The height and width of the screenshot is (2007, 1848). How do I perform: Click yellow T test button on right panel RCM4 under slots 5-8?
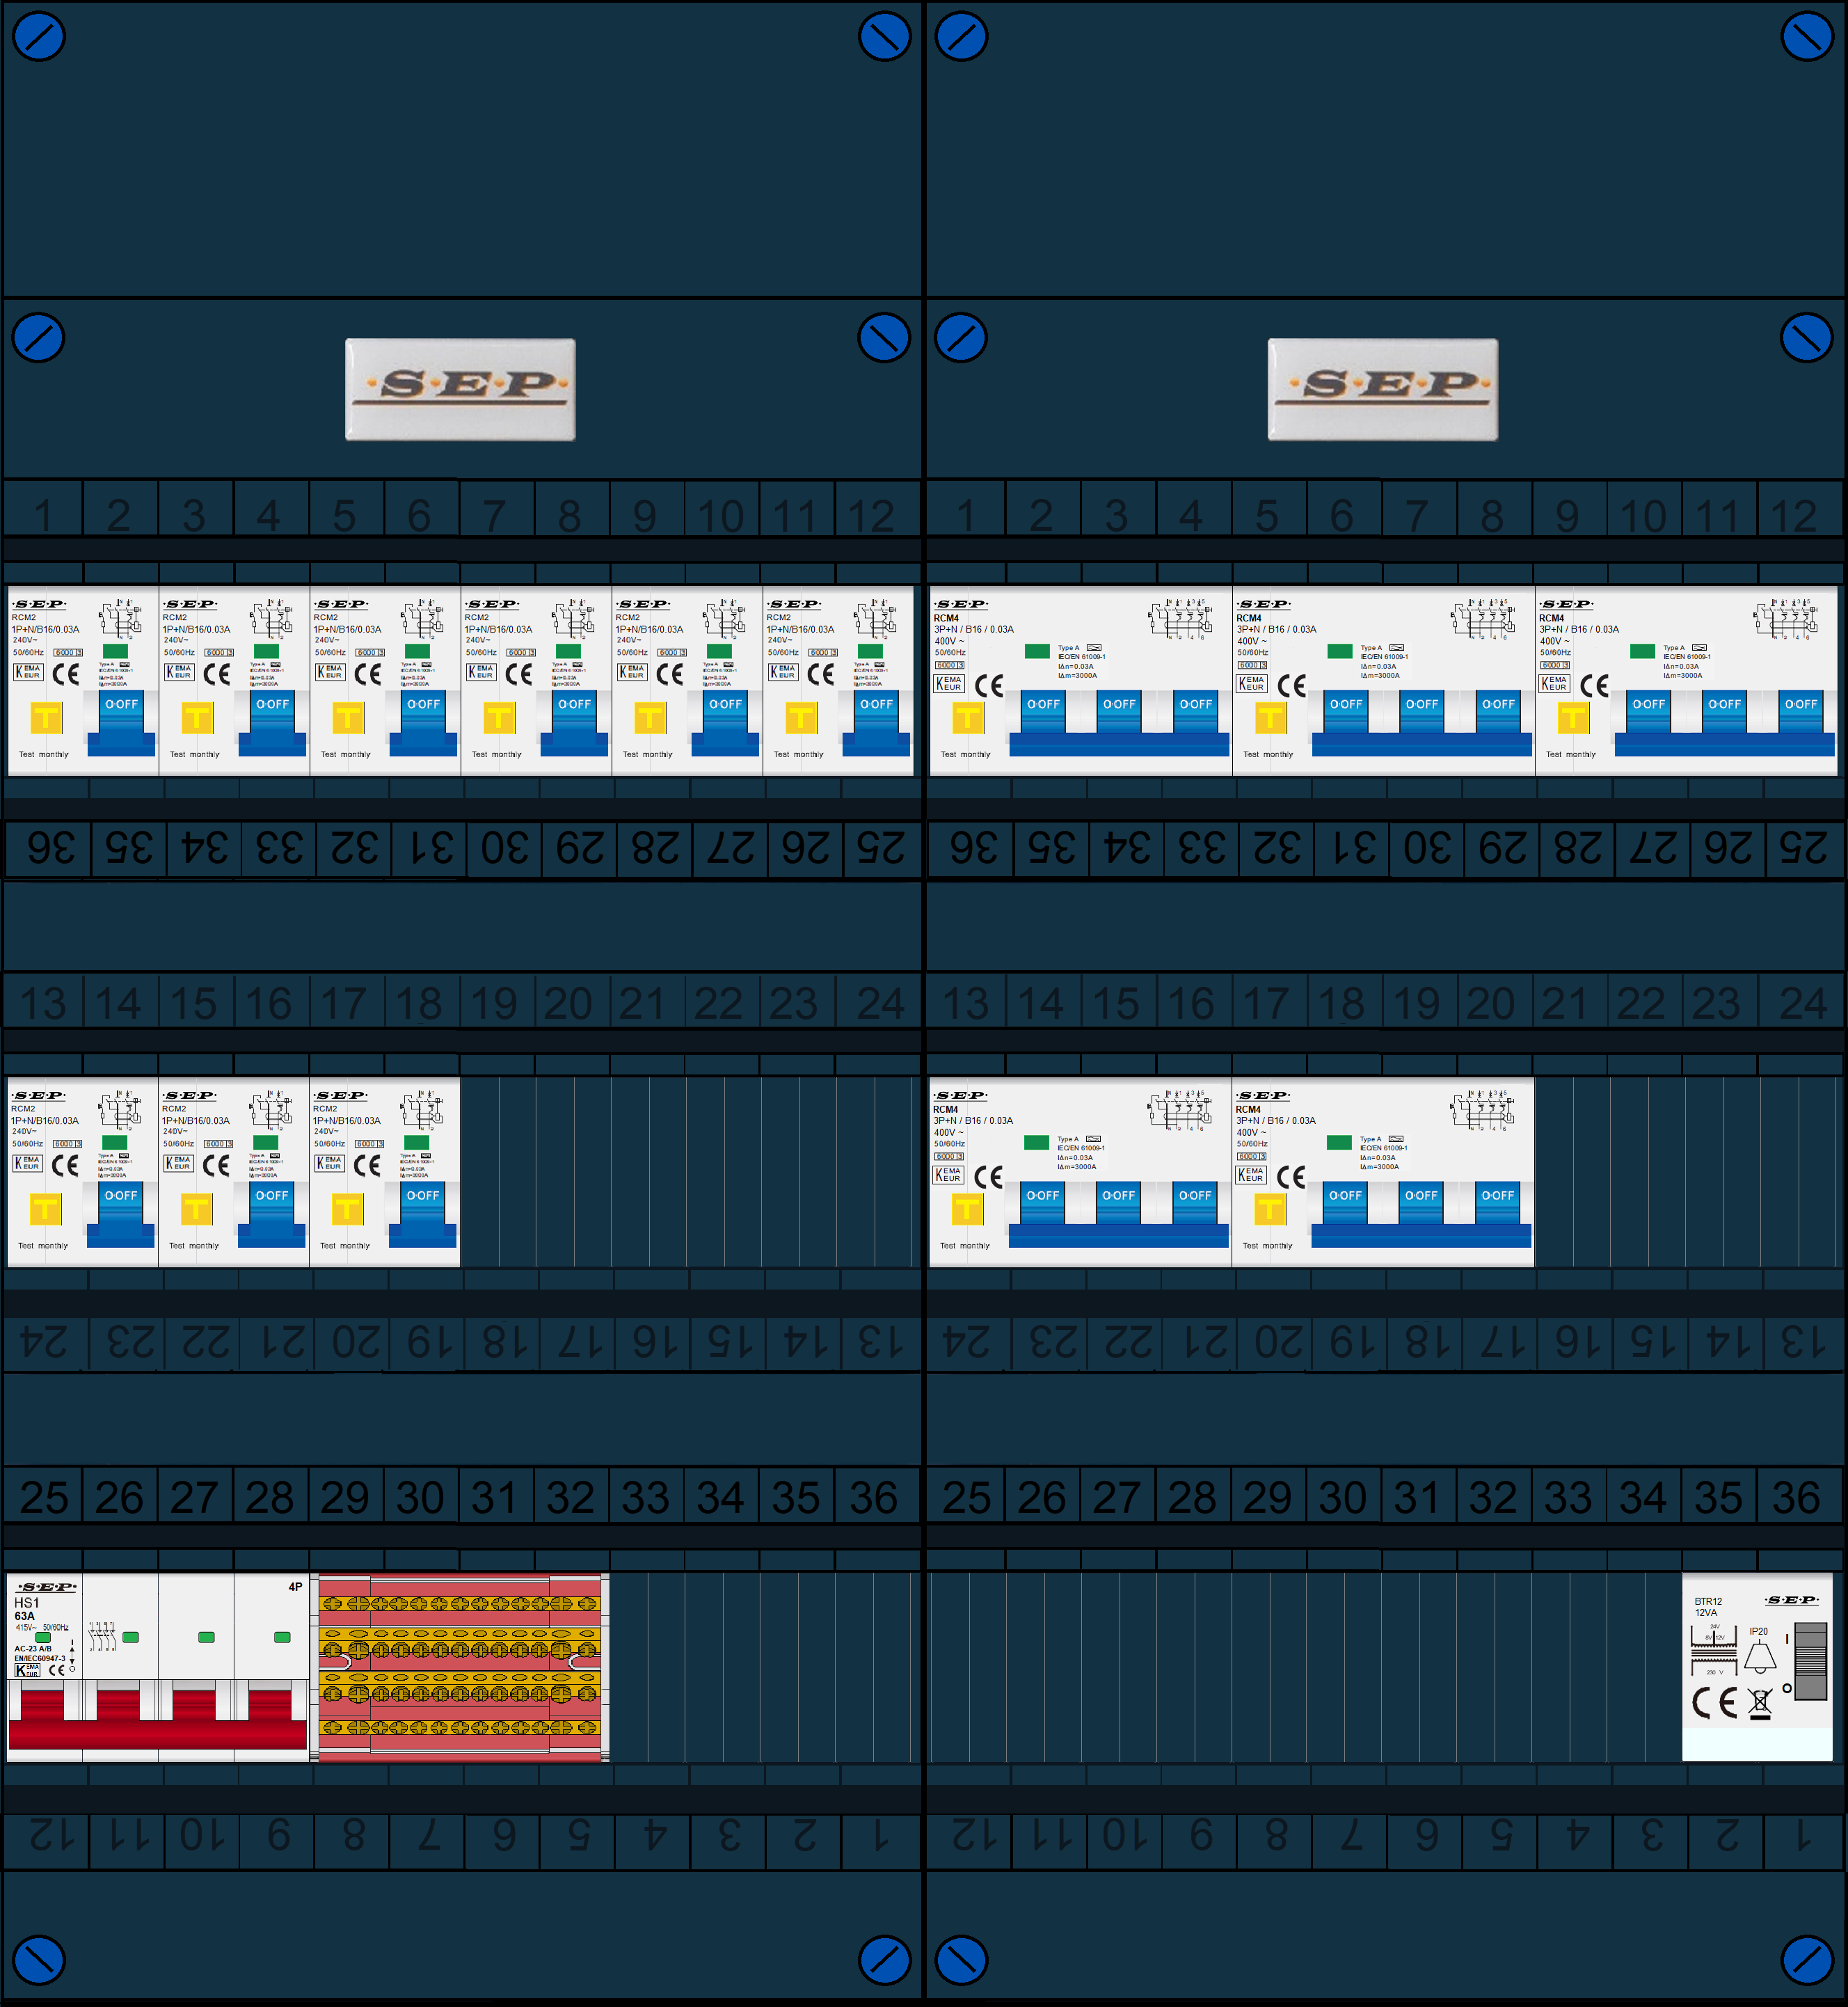tap(1271, 718)
